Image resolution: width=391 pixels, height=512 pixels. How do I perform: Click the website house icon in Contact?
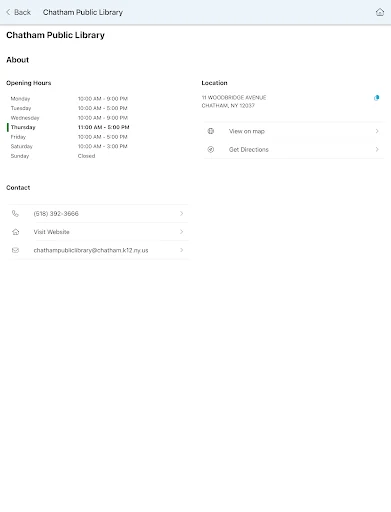click(15, 232)
